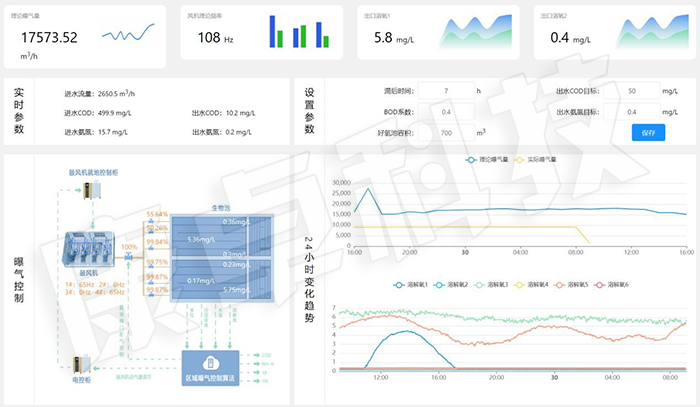This screenshot has height=407, width=700.
Task: Click the 100% main valve icon
Action: click(x=129, y=258)
